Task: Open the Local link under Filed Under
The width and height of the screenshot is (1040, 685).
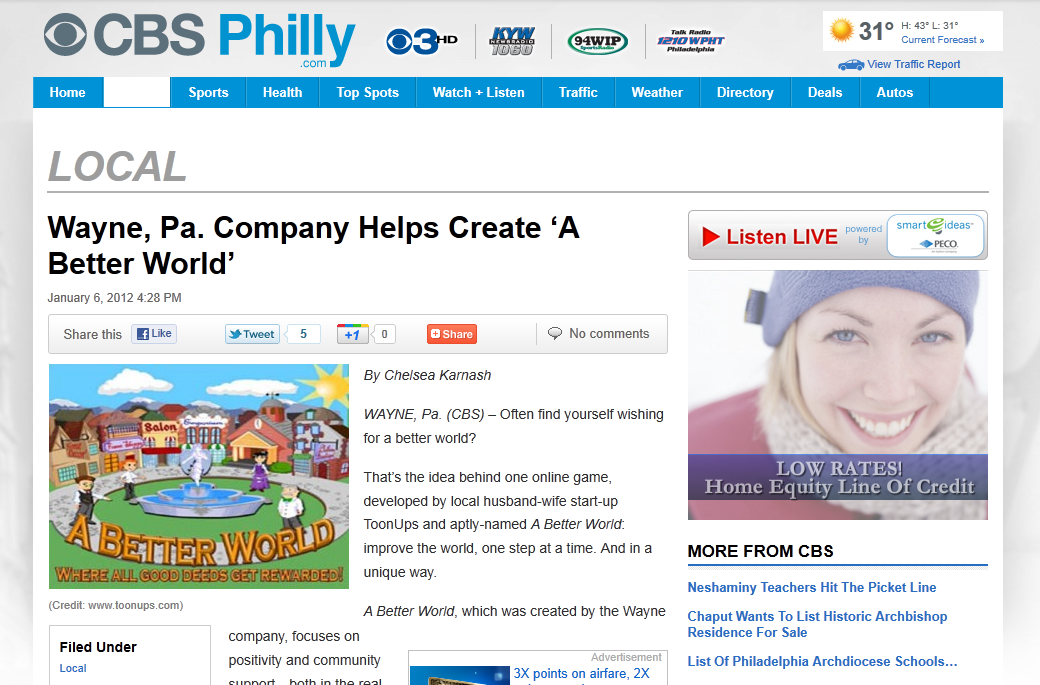Action: click(x=73, y=668)
